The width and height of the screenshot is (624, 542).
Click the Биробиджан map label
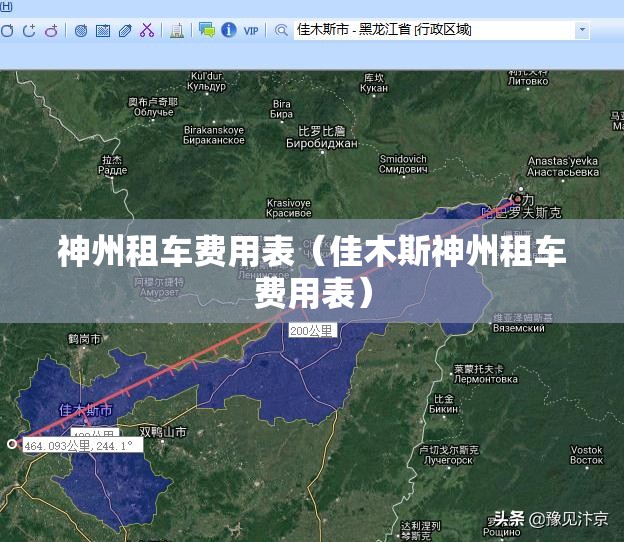click(322, 143)
